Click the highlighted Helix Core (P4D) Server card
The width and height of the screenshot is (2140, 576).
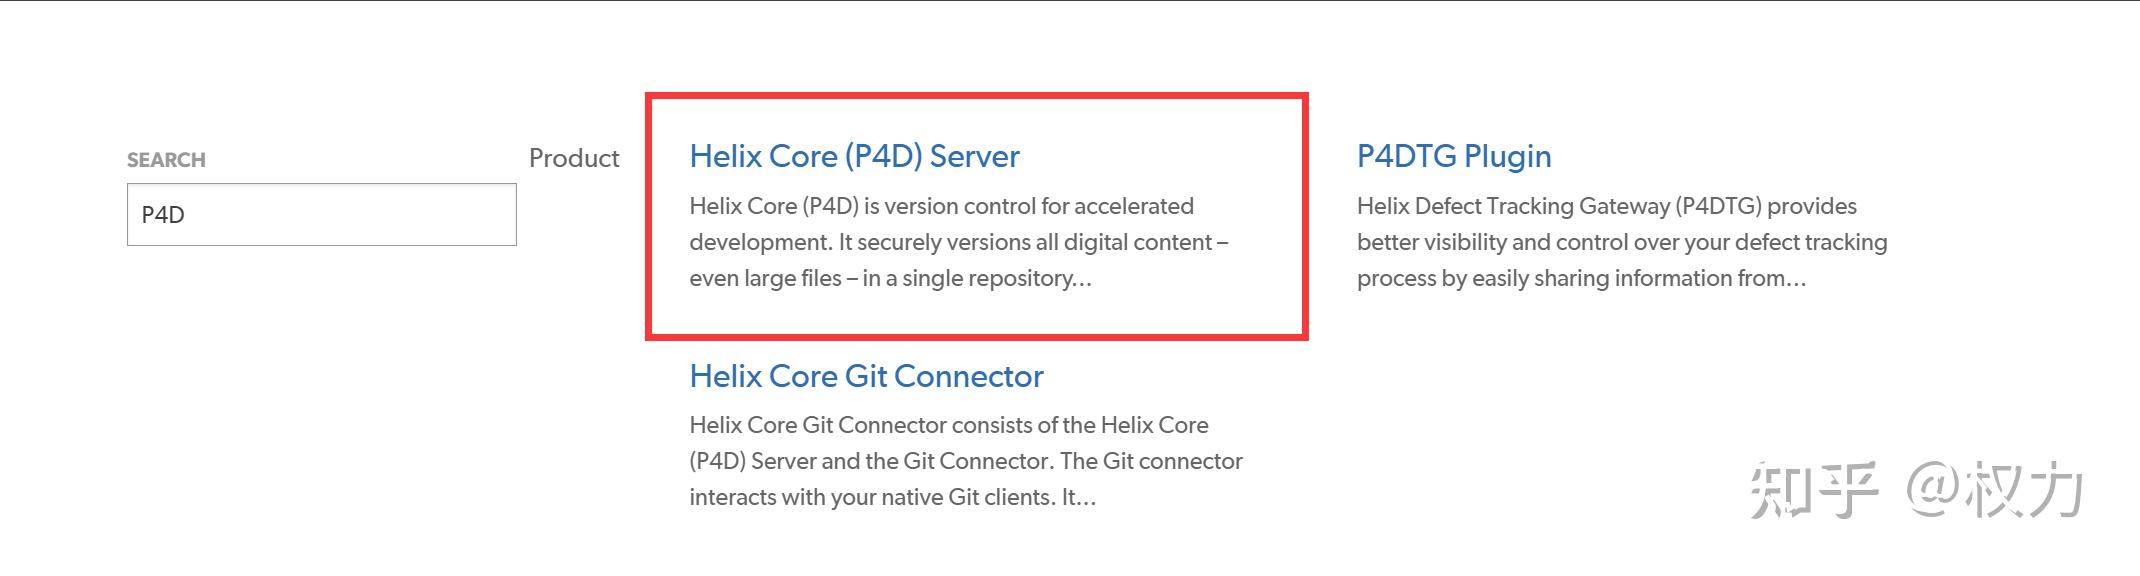975,215
